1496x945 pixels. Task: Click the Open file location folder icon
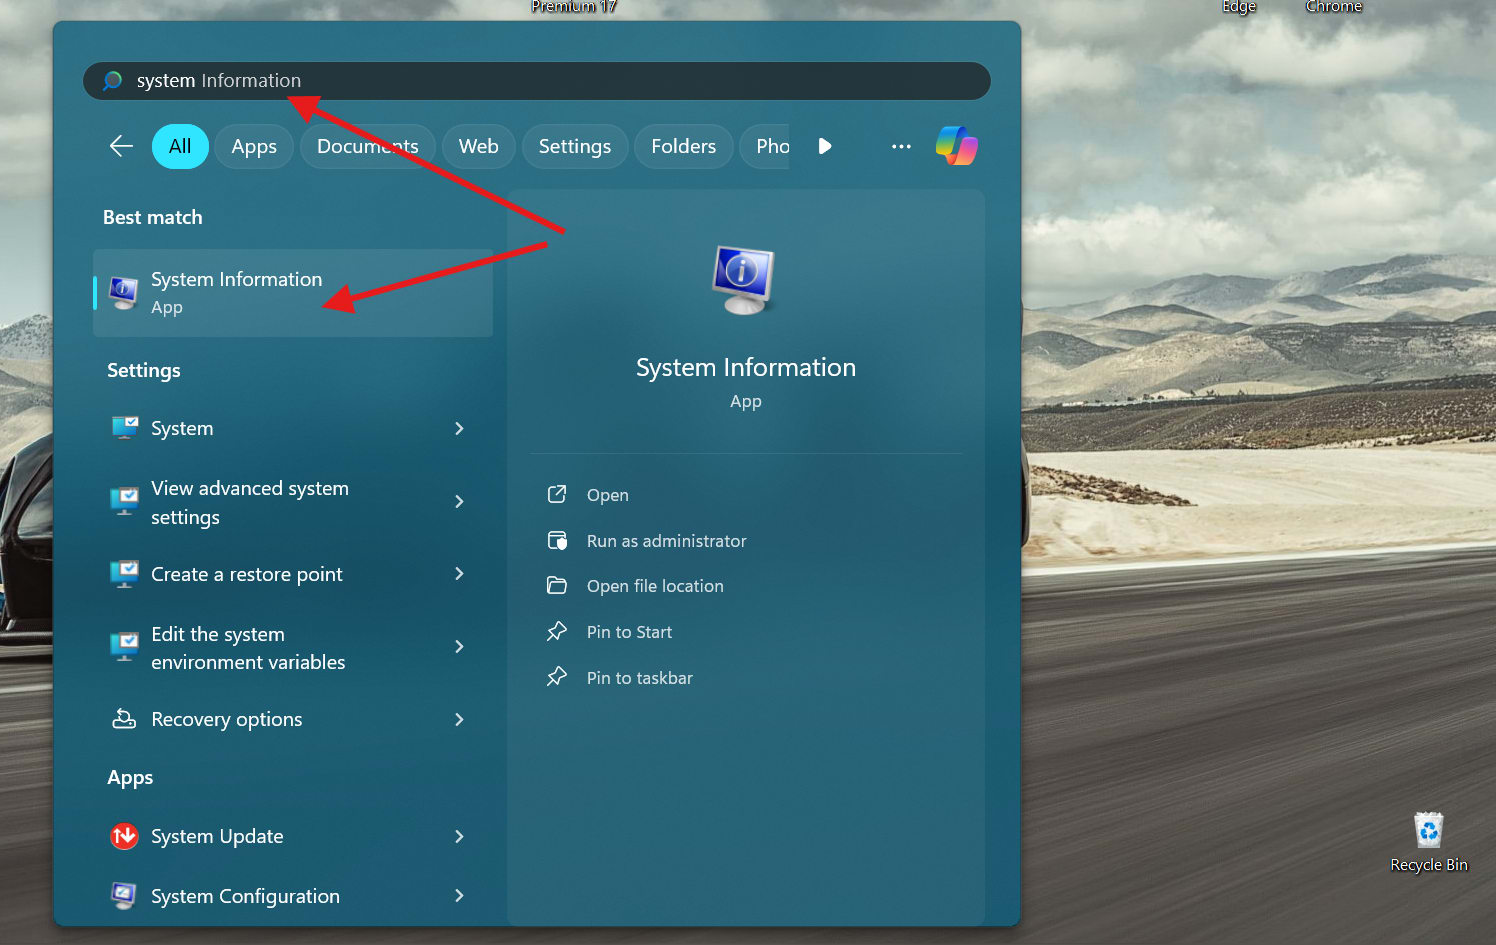[x=557, y=585]
